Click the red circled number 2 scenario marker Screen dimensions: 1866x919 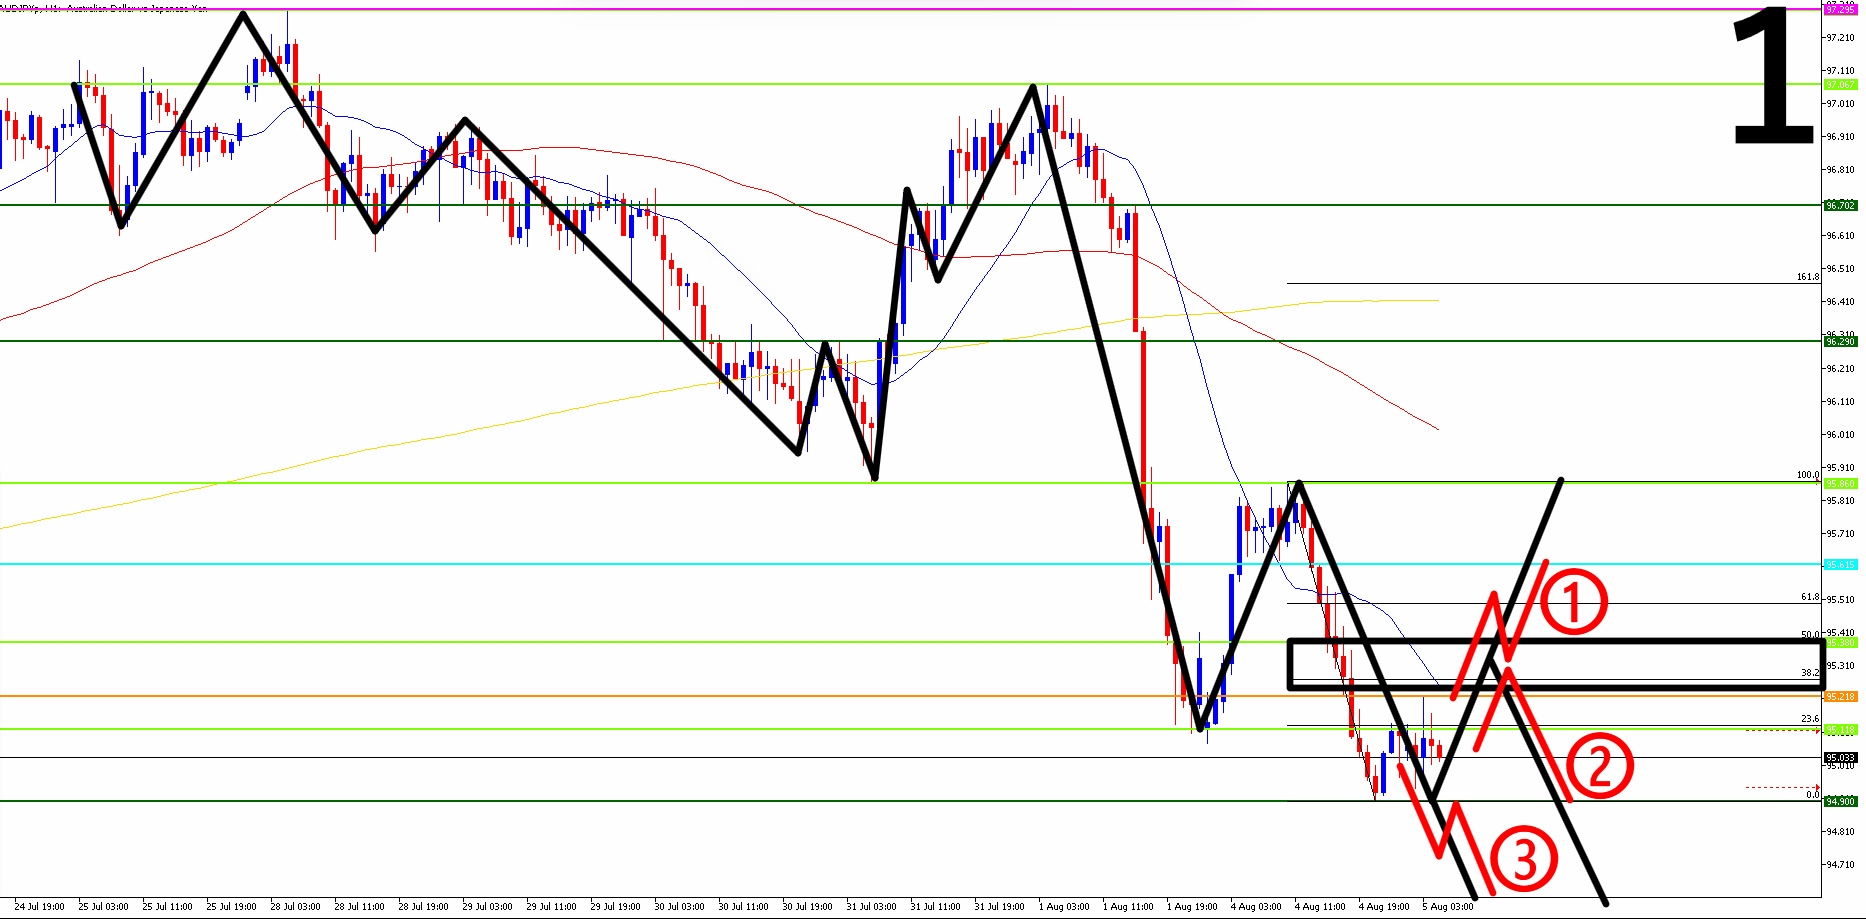1598,767
